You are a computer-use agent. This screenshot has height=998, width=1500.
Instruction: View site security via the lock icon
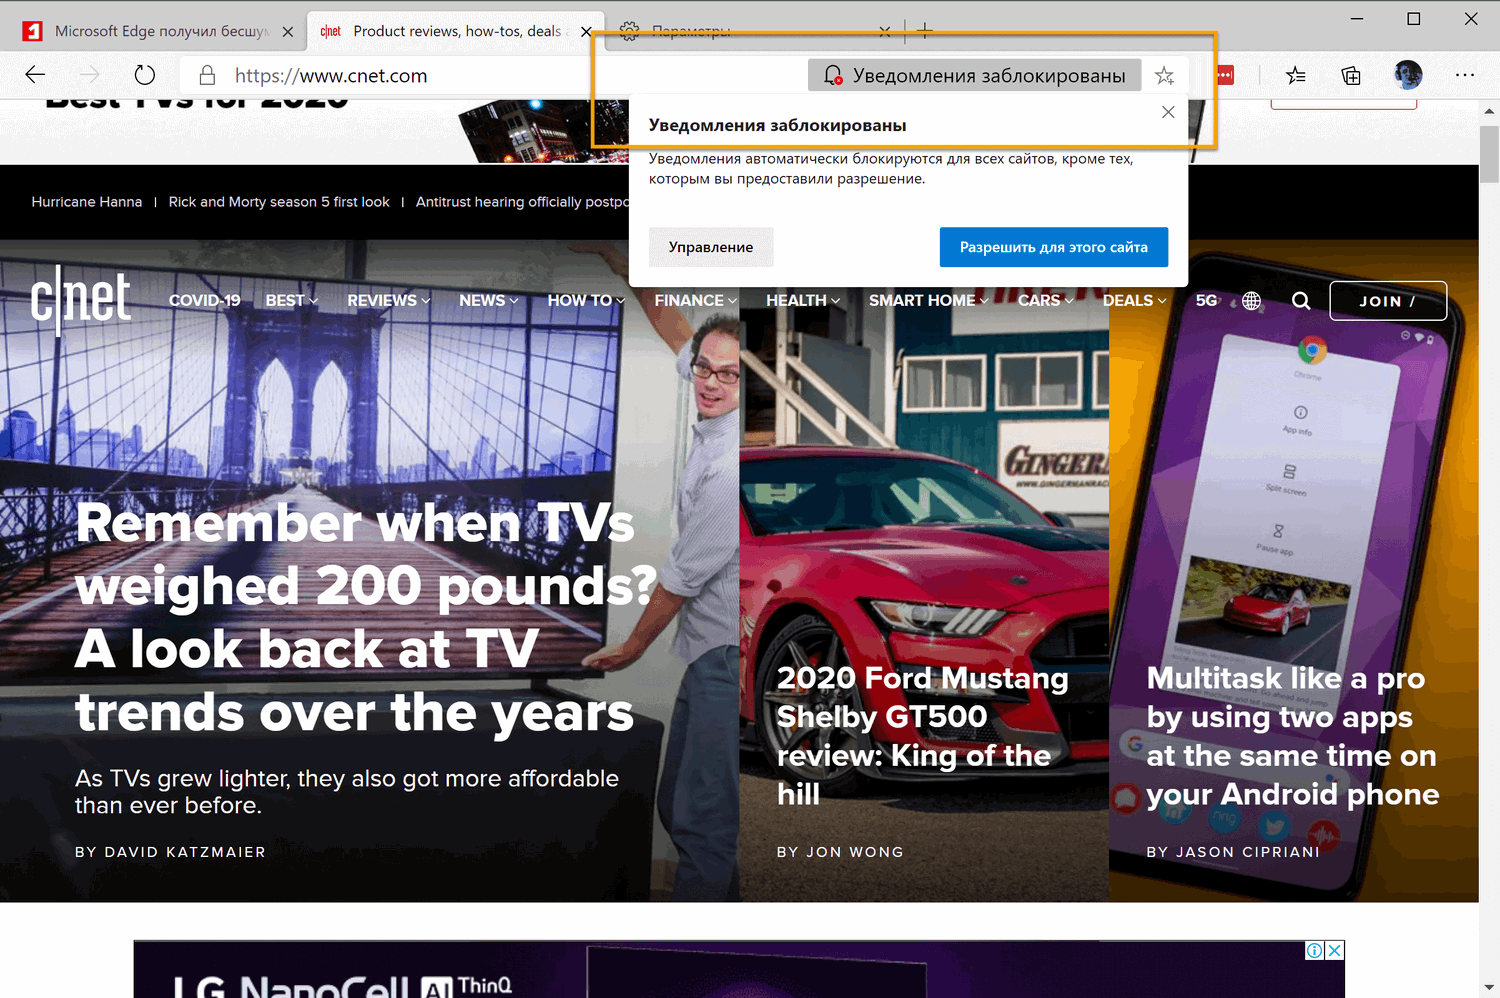point(206,75)
